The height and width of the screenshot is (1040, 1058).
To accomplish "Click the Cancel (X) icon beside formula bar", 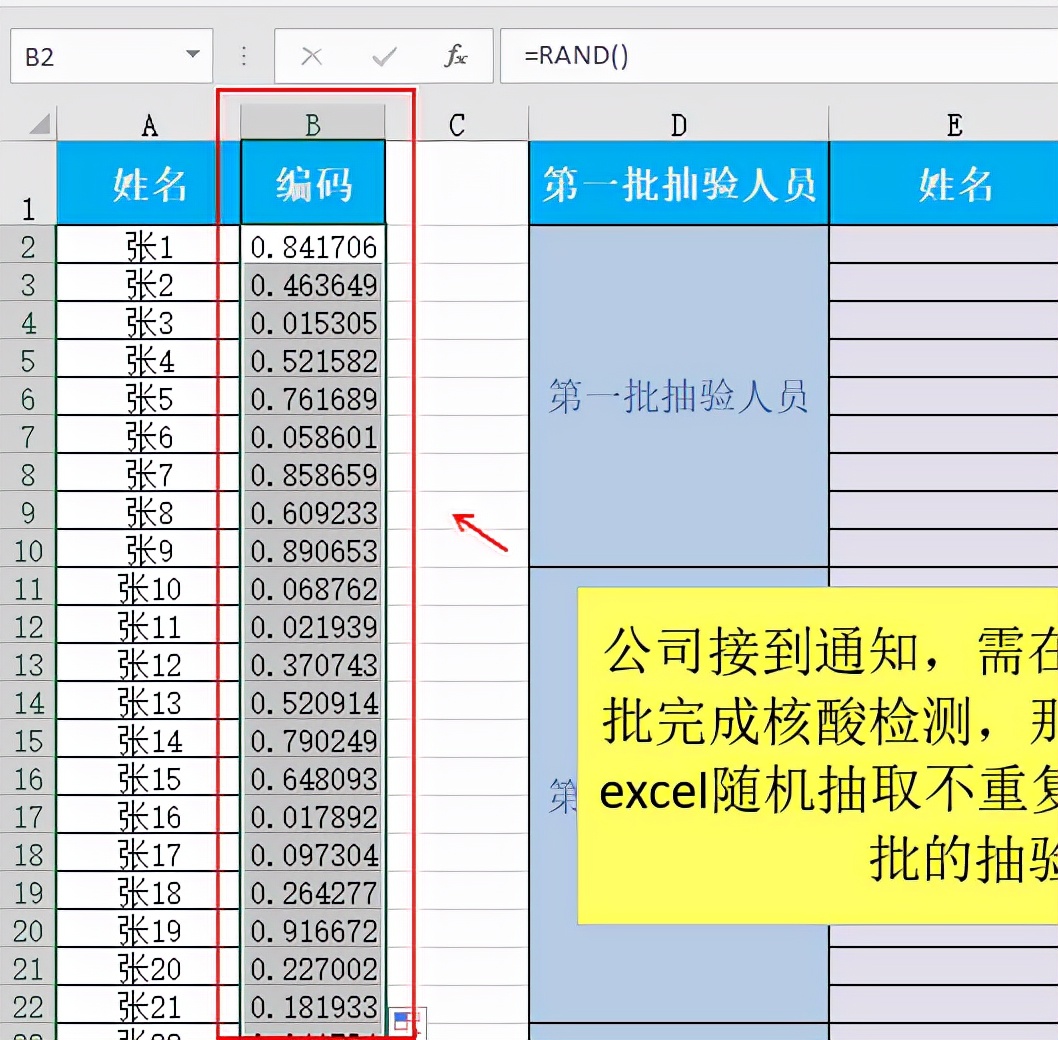I will coord(312,56).
